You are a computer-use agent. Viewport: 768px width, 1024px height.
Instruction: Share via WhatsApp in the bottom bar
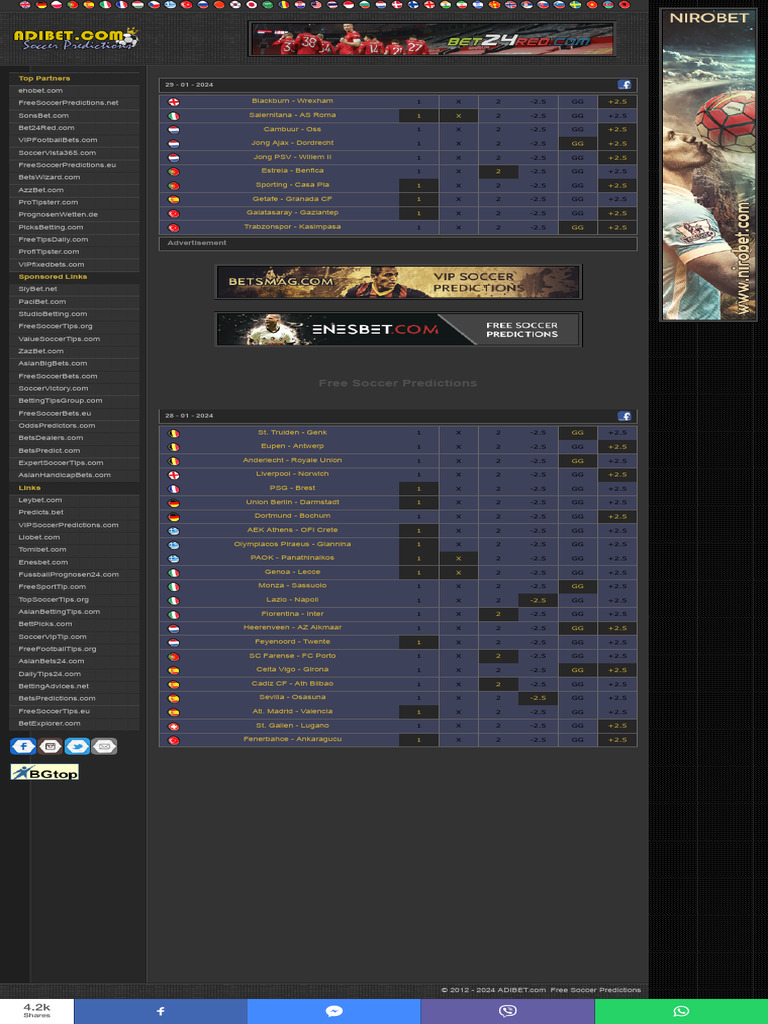[x=681, y=1011]
